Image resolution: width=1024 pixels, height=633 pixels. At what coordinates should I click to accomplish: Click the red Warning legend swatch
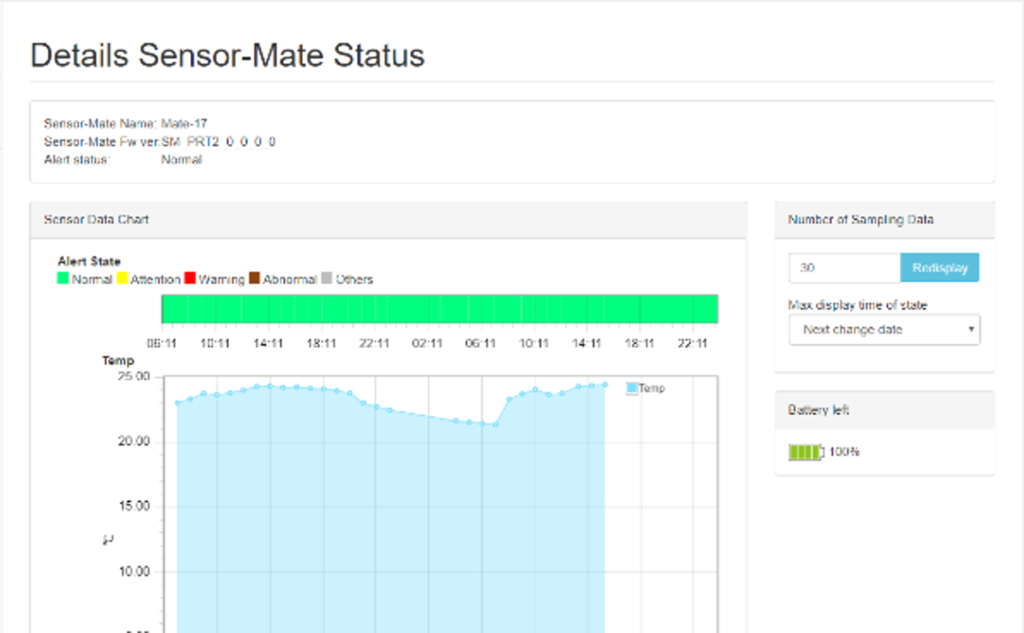coord(190,279)
